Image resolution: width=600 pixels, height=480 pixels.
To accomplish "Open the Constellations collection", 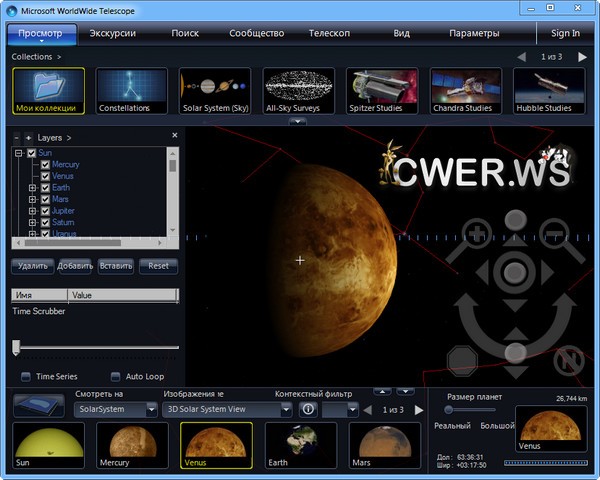I will click(131, 91).
